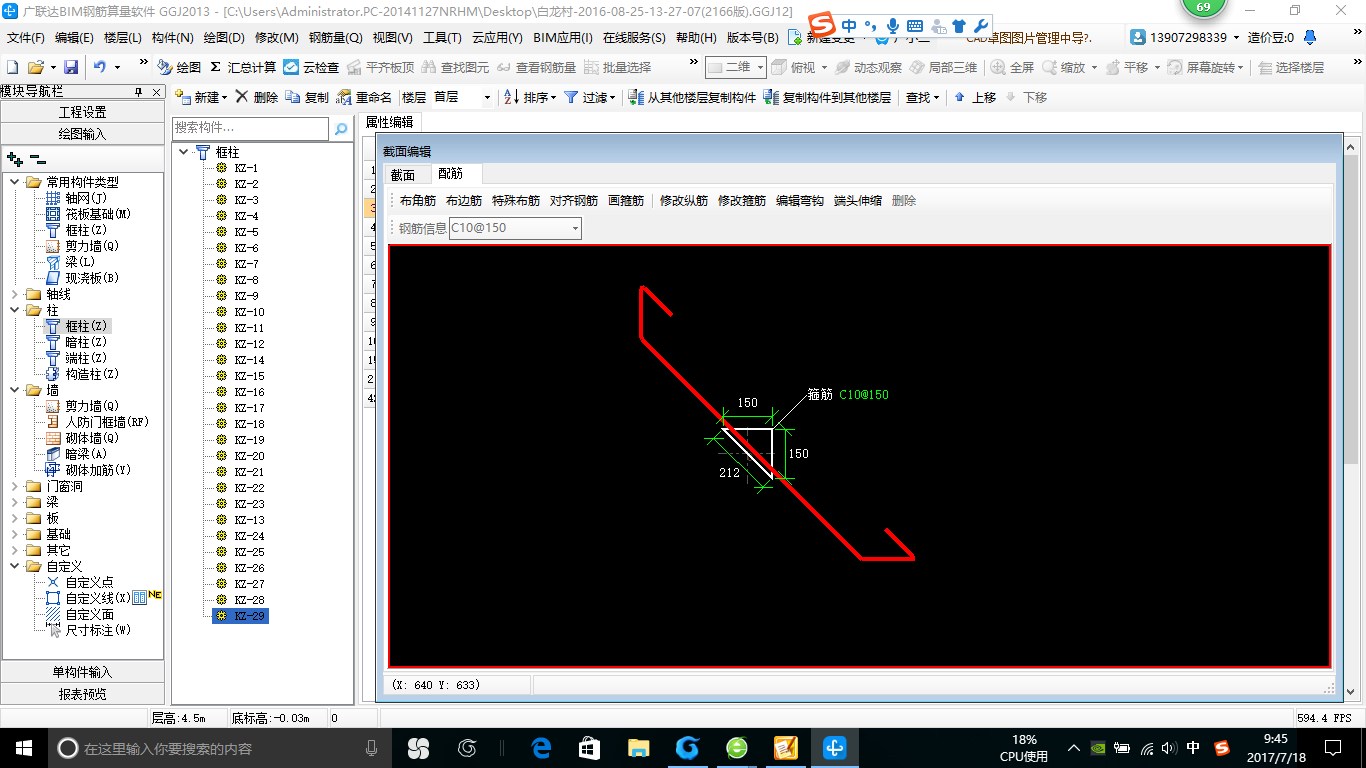The image size is (1366, 768).
Task: Click the notification bell icon
Action: tap(1312, 37)
